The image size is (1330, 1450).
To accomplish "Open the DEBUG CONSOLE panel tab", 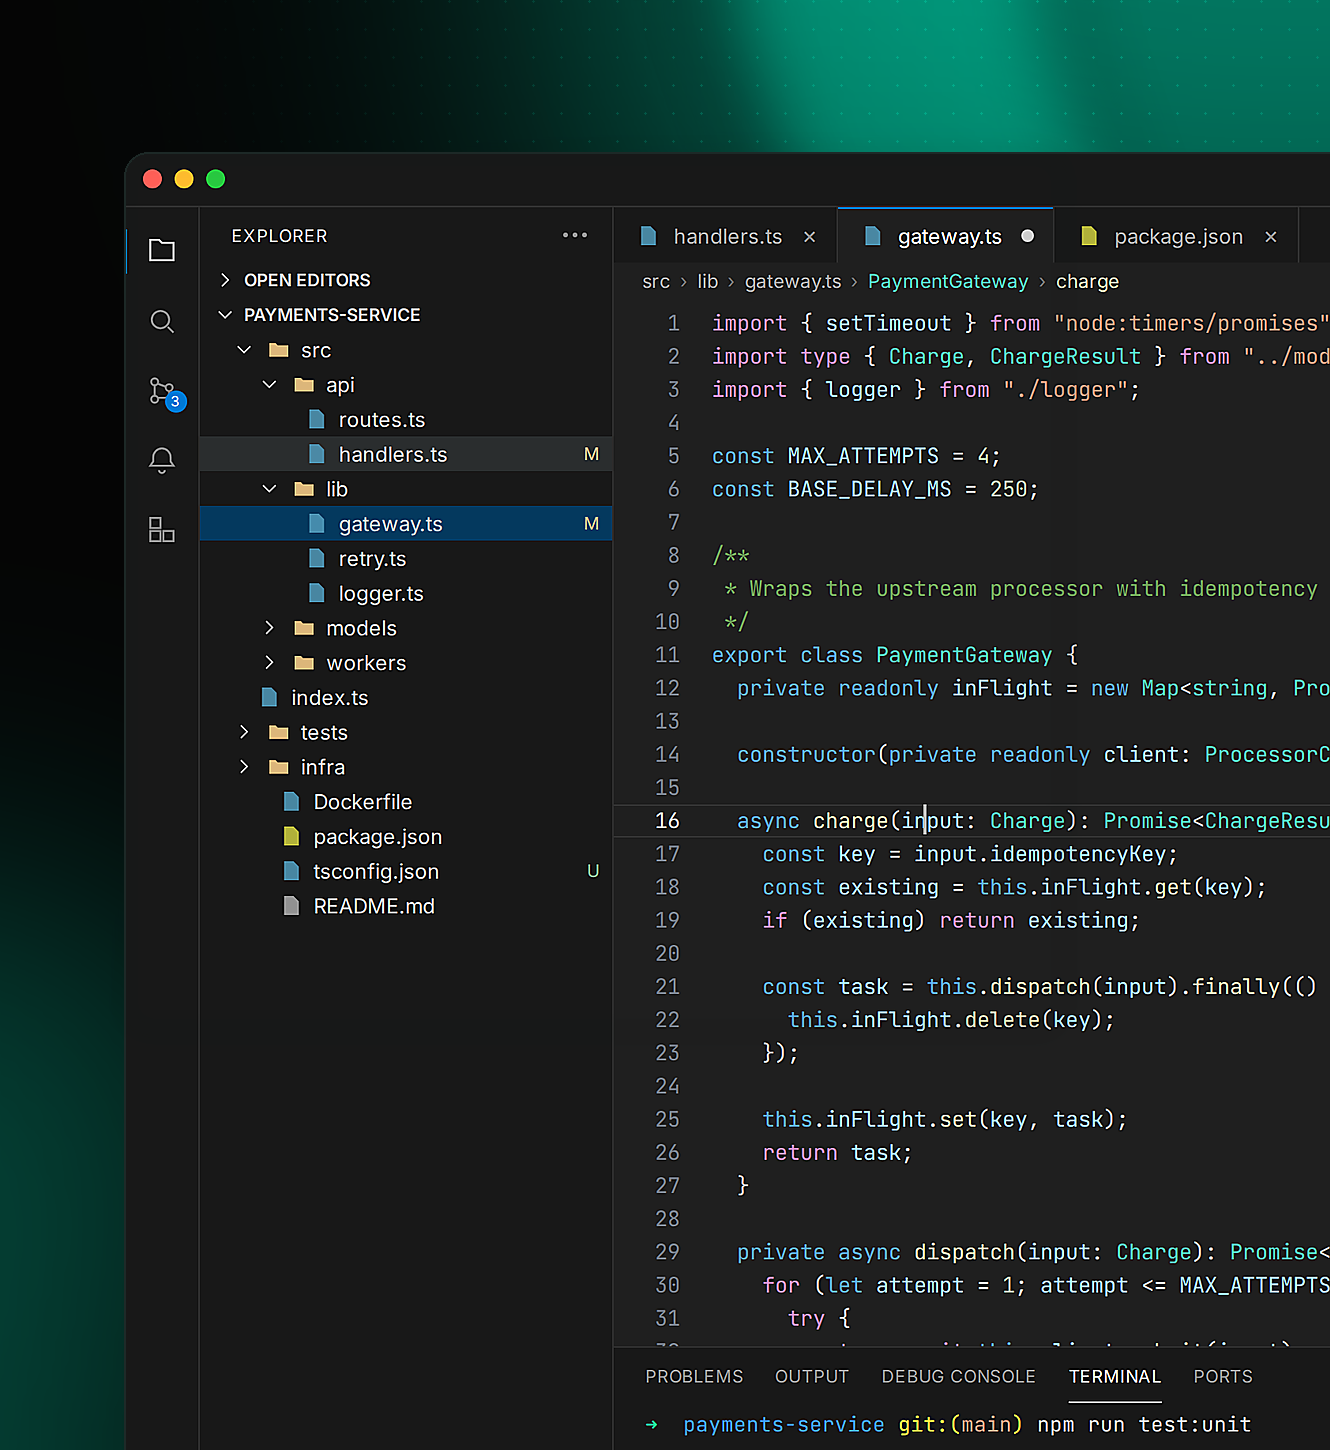I will (x=958, y=1377).
